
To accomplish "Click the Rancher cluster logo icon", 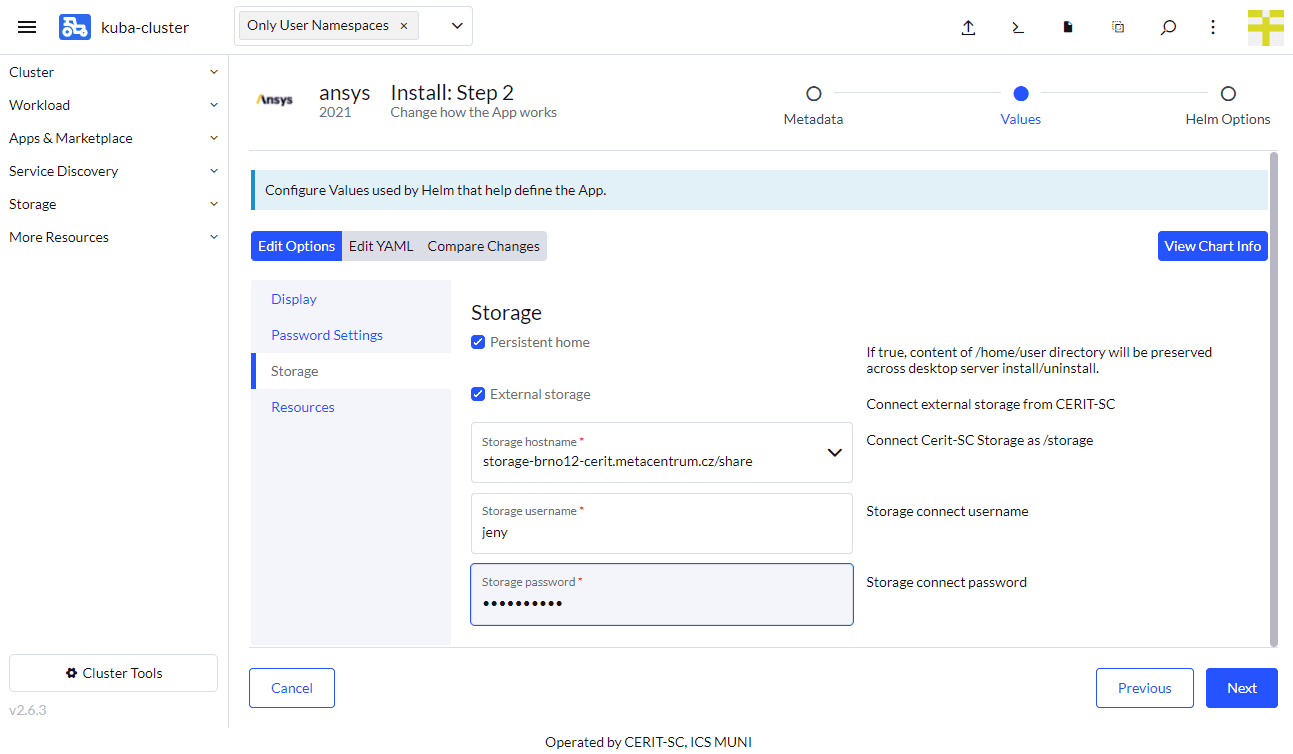I will pyautogui.click(x=73, y=27).
